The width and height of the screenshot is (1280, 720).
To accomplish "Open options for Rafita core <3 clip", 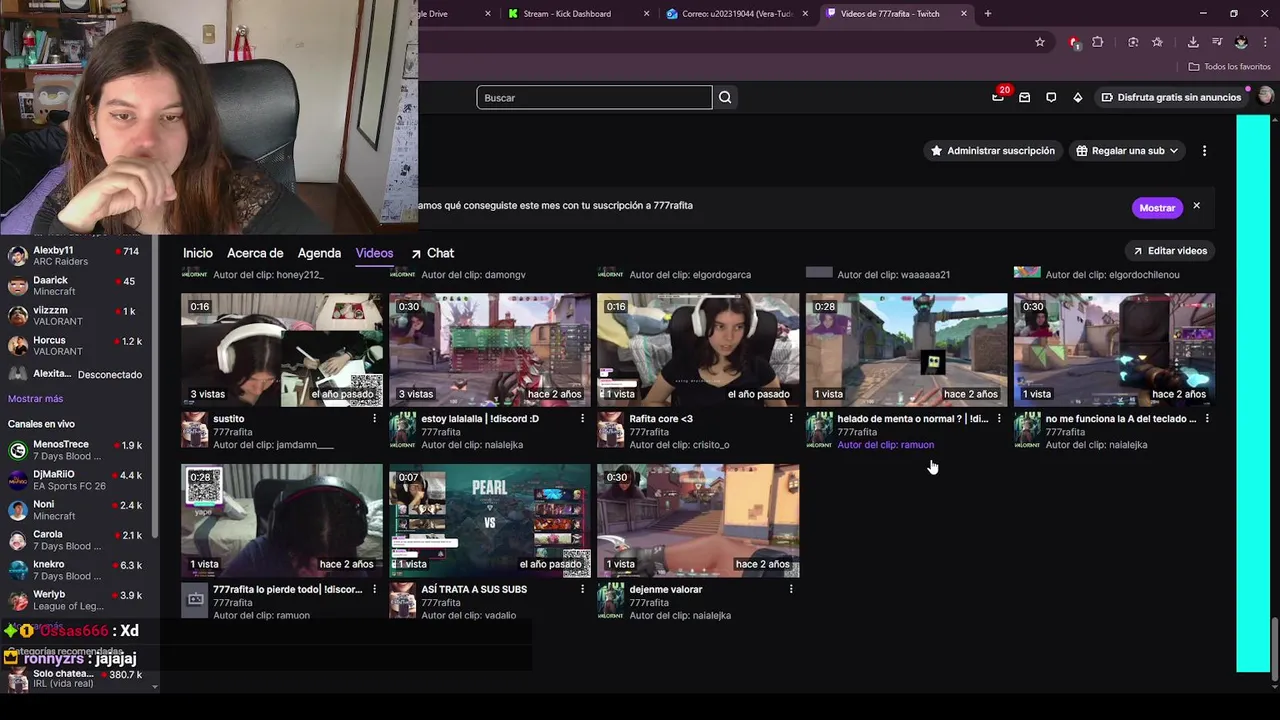I will click(791, 419).
